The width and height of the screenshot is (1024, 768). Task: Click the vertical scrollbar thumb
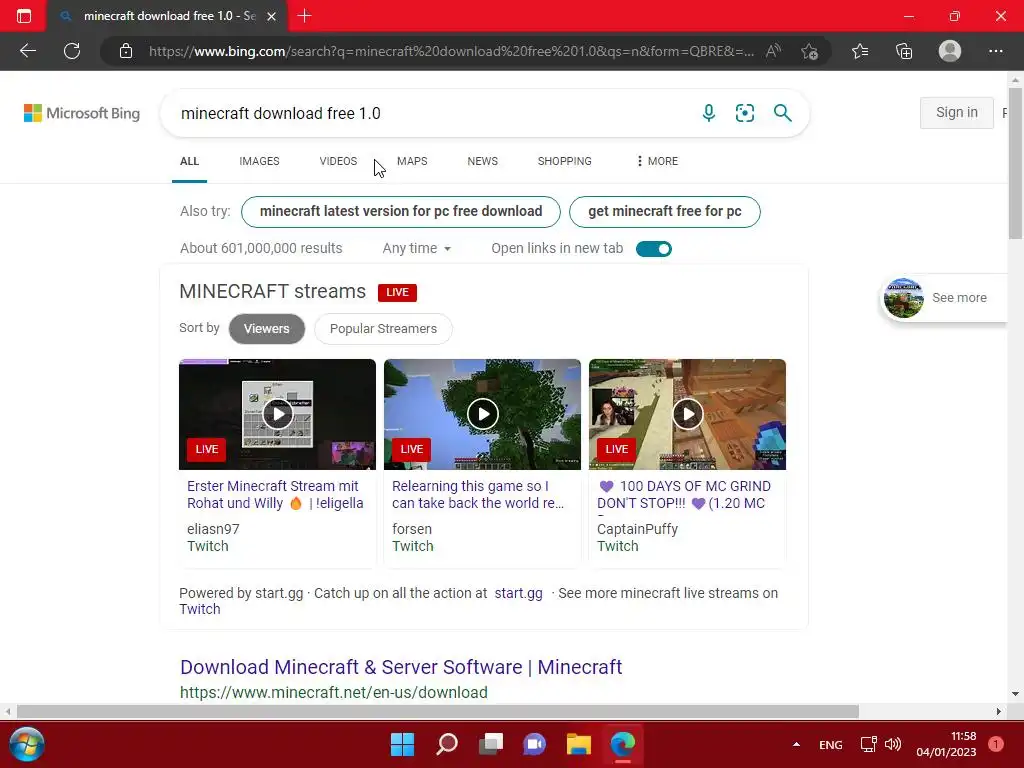click(1015, 163)
